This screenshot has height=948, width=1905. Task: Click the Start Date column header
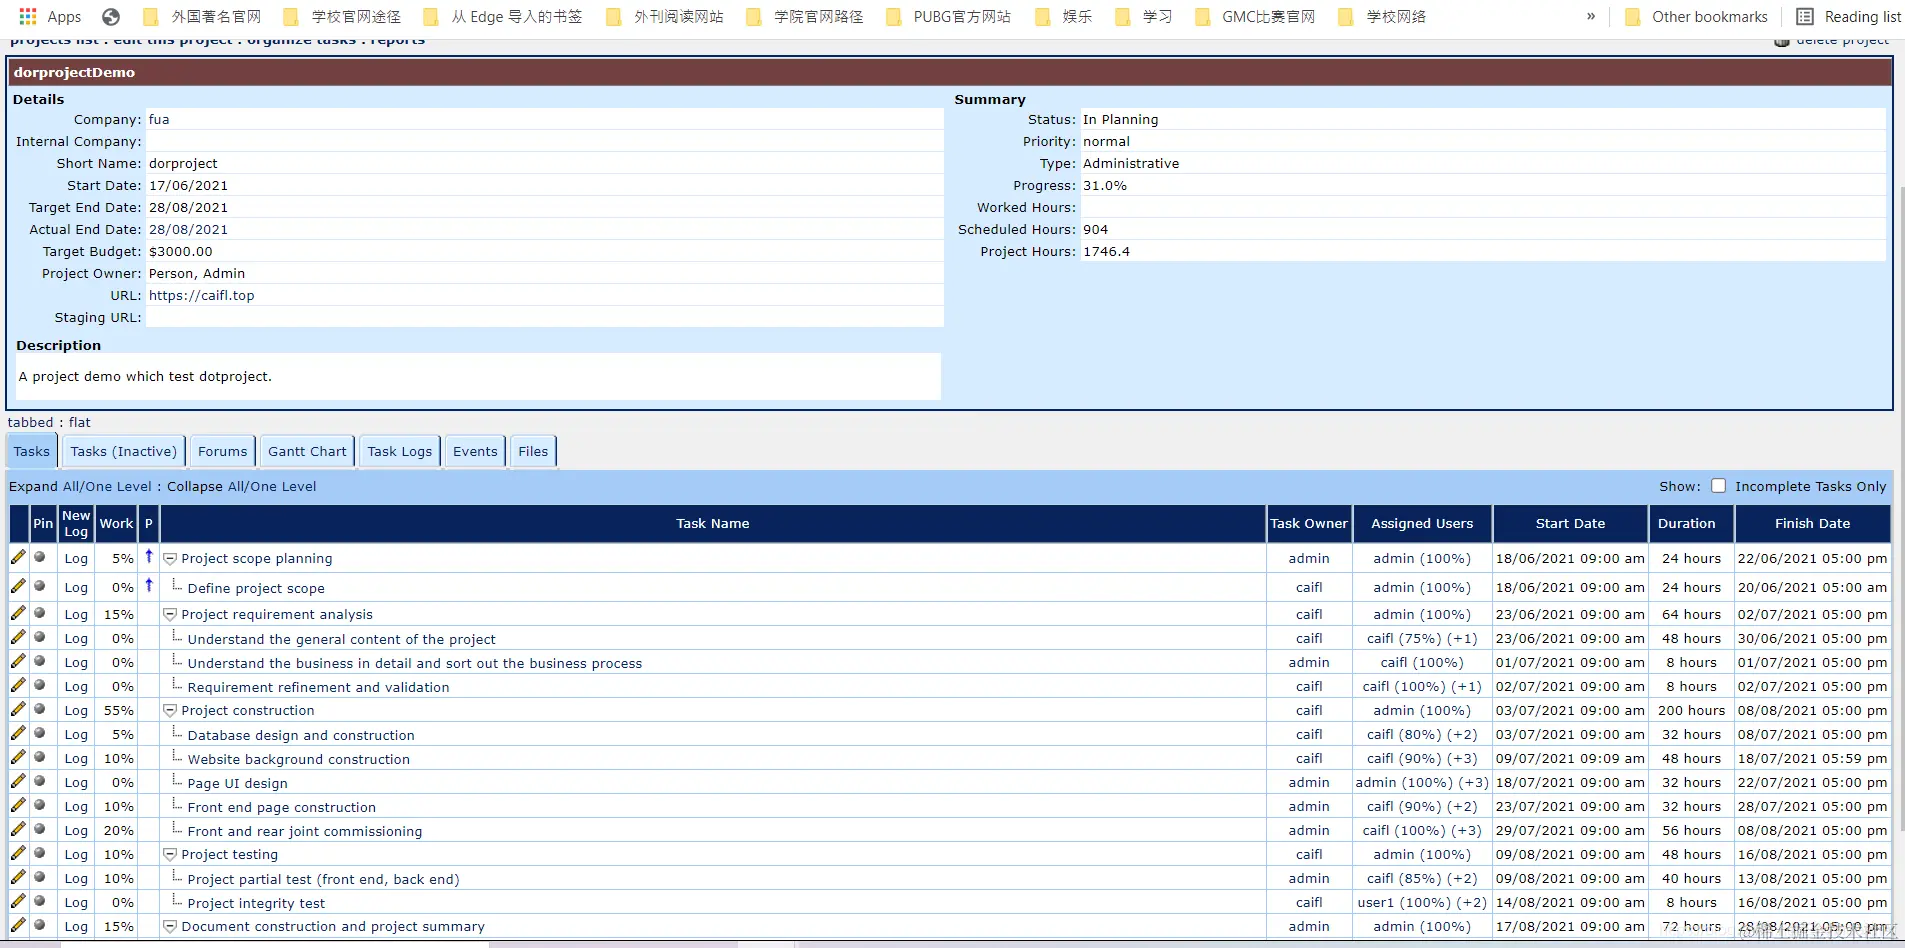click(1570, 523)
